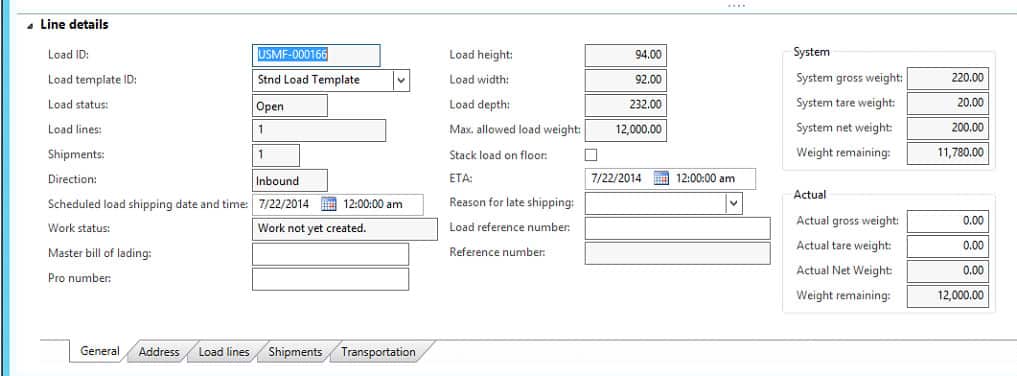Click the splitter dots above Line details
The image size is (1017, 376).
[736, 6]
